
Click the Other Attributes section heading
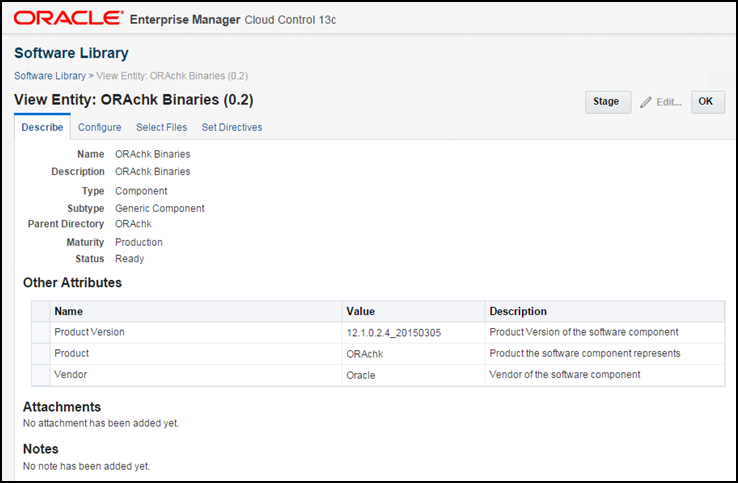pyautogui.click(x=72, y=282)
